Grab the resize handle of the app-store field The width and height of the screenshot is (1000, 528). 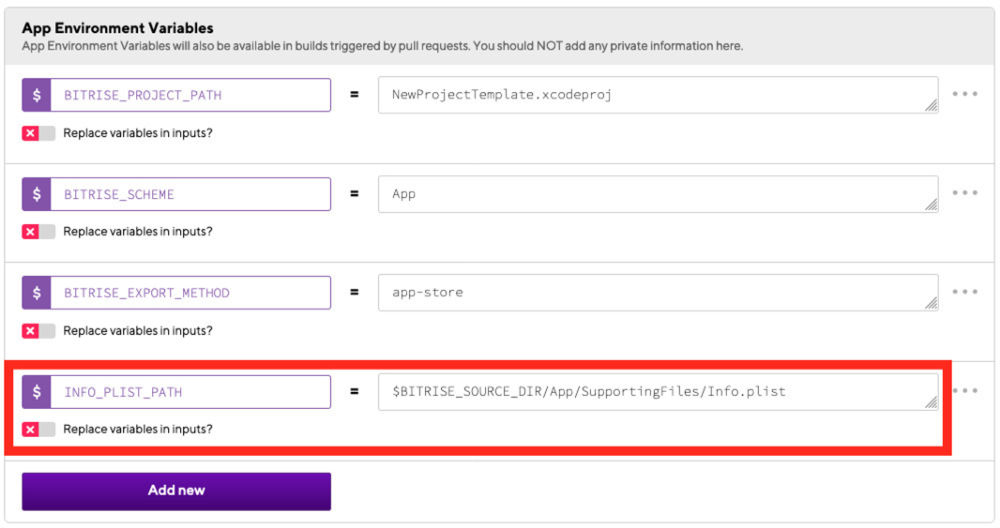point(931,304)
